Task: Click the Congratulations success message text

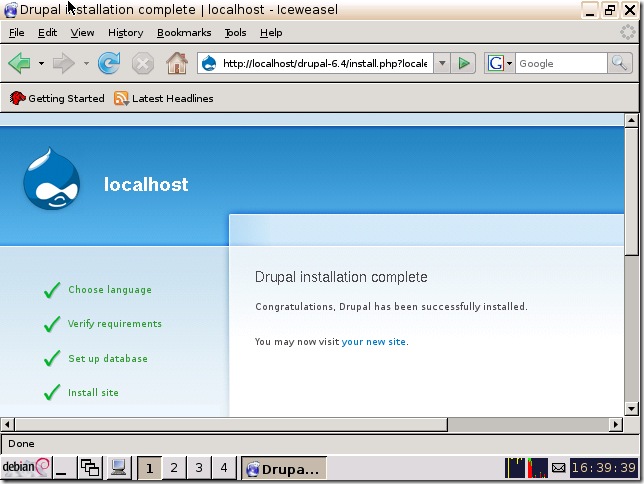Action: tap(391, 307)
